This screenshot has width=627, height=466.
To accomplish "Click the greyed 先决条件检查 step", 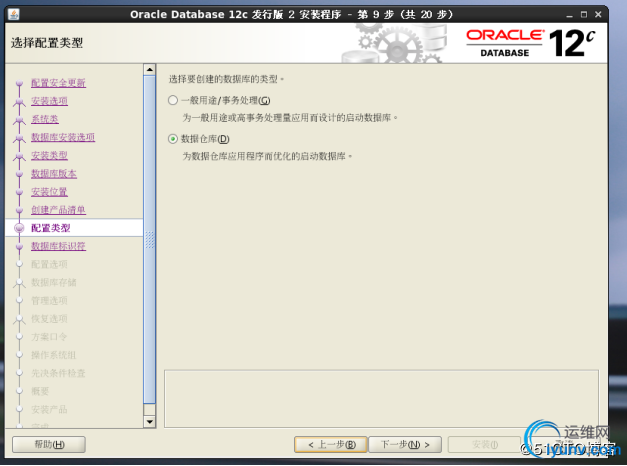I will 58,373.
